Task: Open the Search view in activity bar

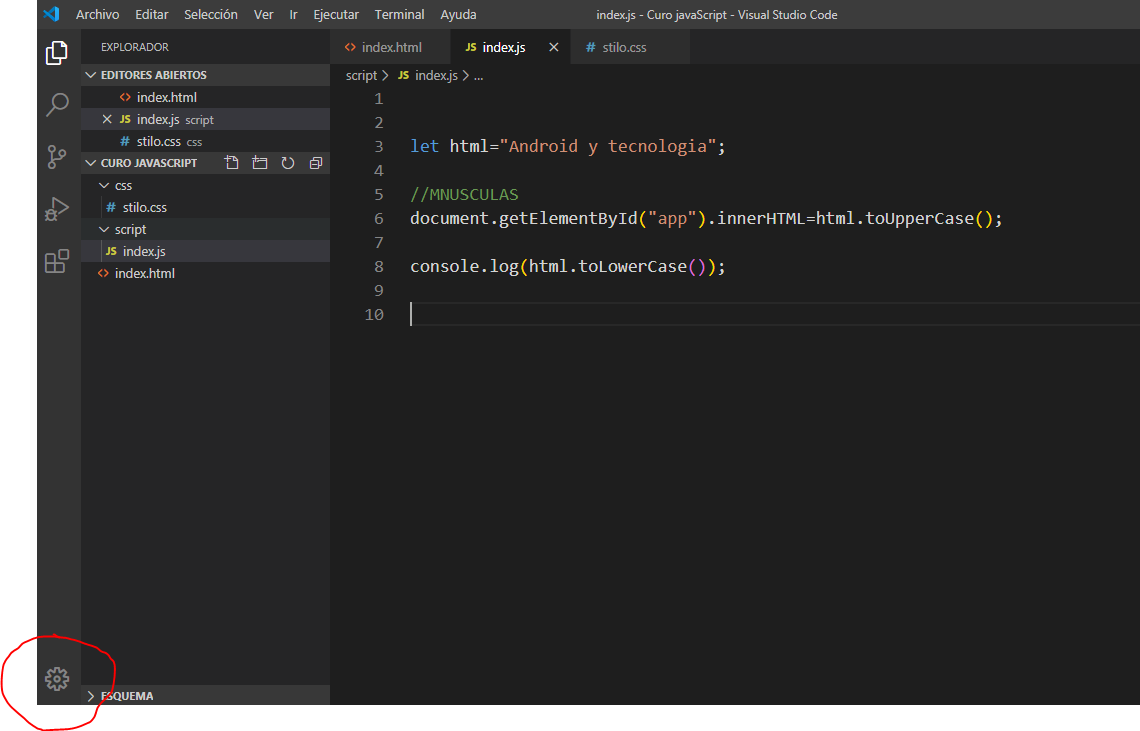Action: (57, 105)
